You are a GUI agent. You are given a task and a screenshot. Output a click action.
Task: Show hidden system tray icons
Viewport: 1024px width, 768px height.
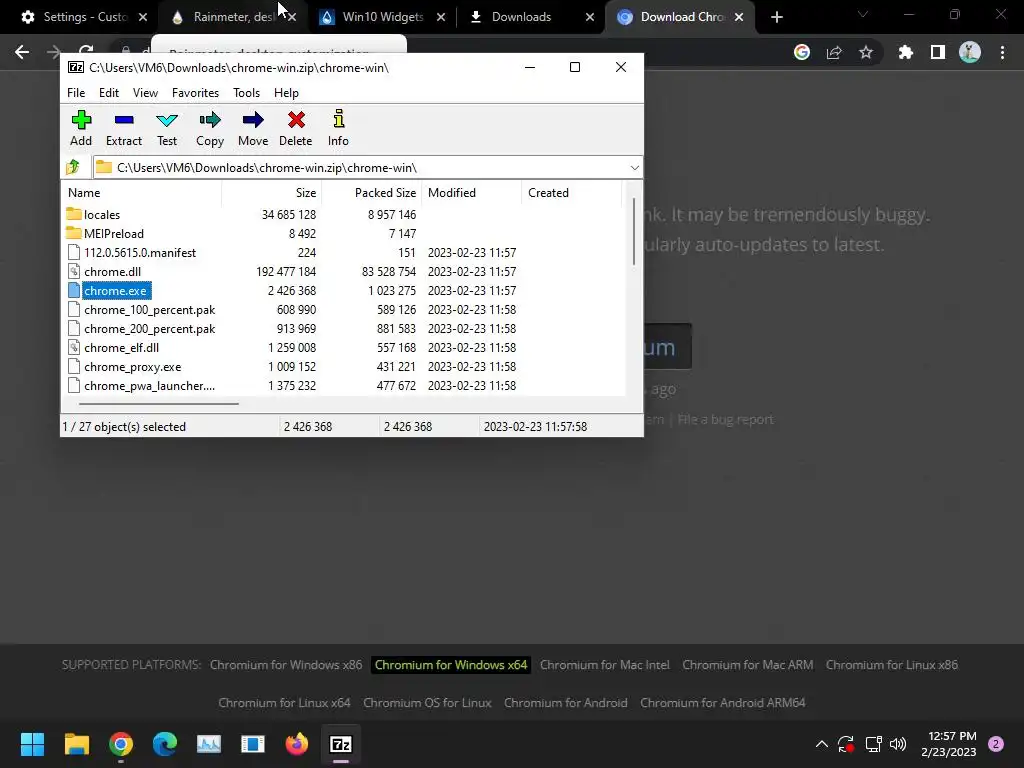pyautogui.click(x=822, y=744)
